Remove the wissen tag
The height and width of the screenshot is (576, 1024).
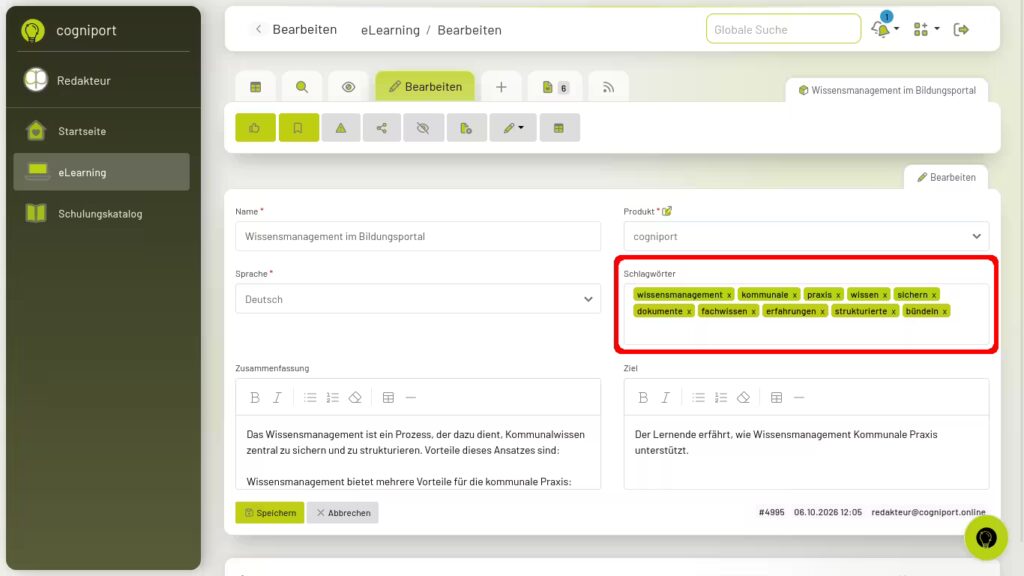click(885, 295)
